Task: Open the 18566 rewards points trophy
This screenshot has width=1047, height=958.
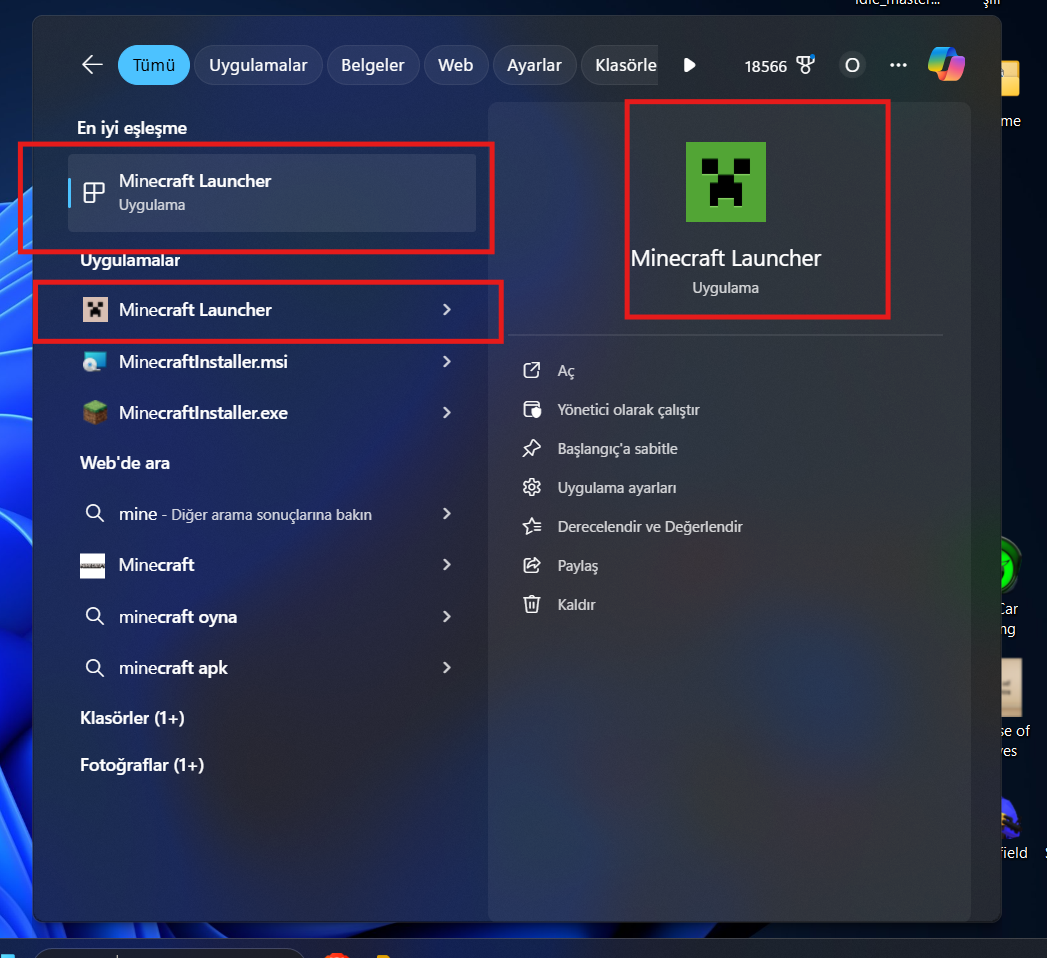Action: tap(779, 65)
